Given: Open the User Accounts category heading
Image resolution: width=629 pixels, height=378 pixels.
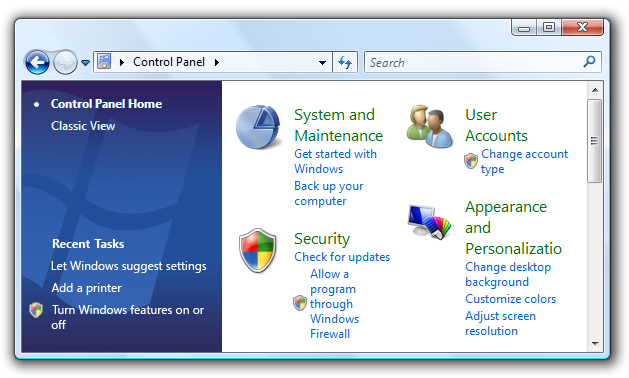Looking at the screenshot, I should point(496,125).
